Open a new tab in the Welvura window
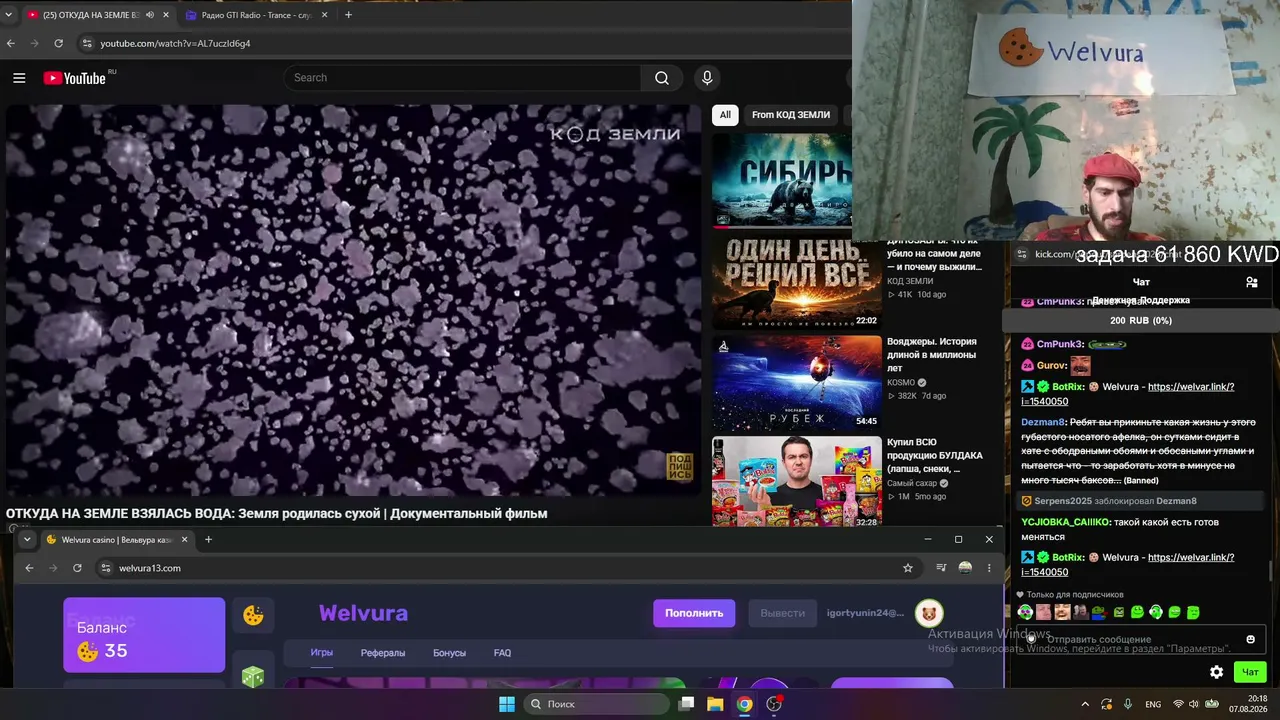 pyautogui.click(x=208, y=539)
